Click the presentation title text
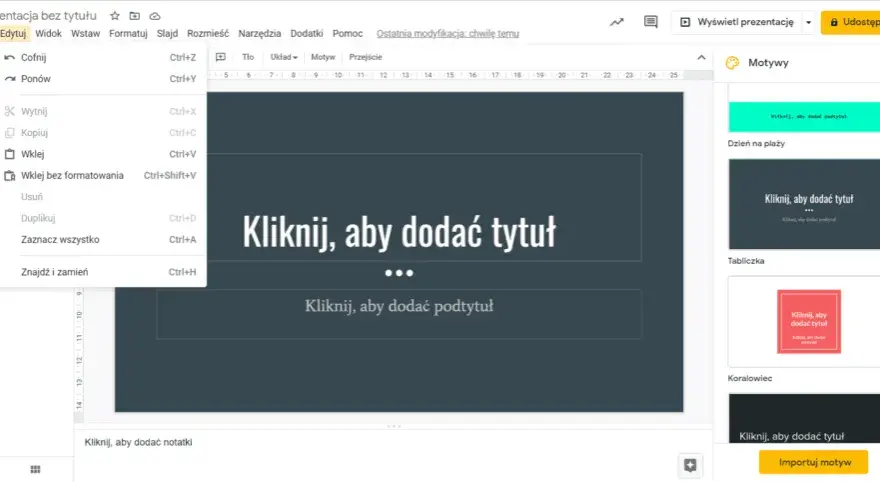The image size is (880, 482). tap(48, 16)
